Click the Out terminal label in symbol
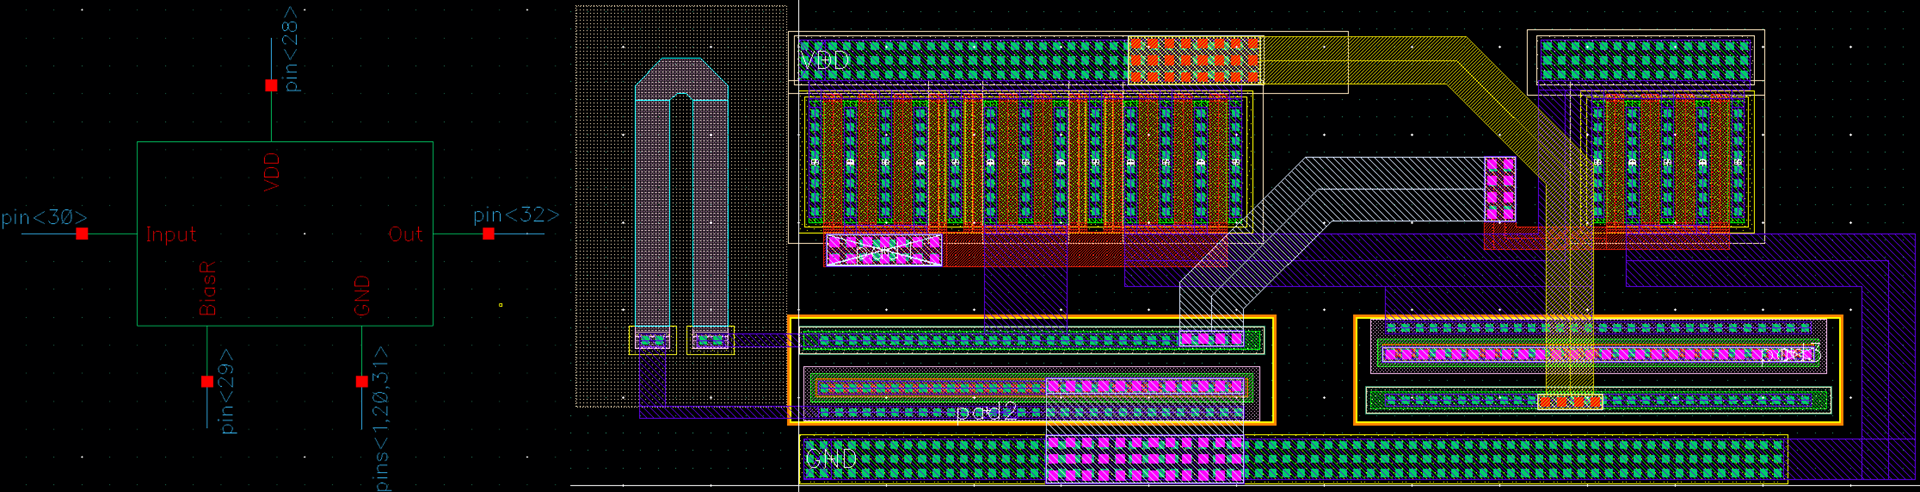 [x=405, y=235]
